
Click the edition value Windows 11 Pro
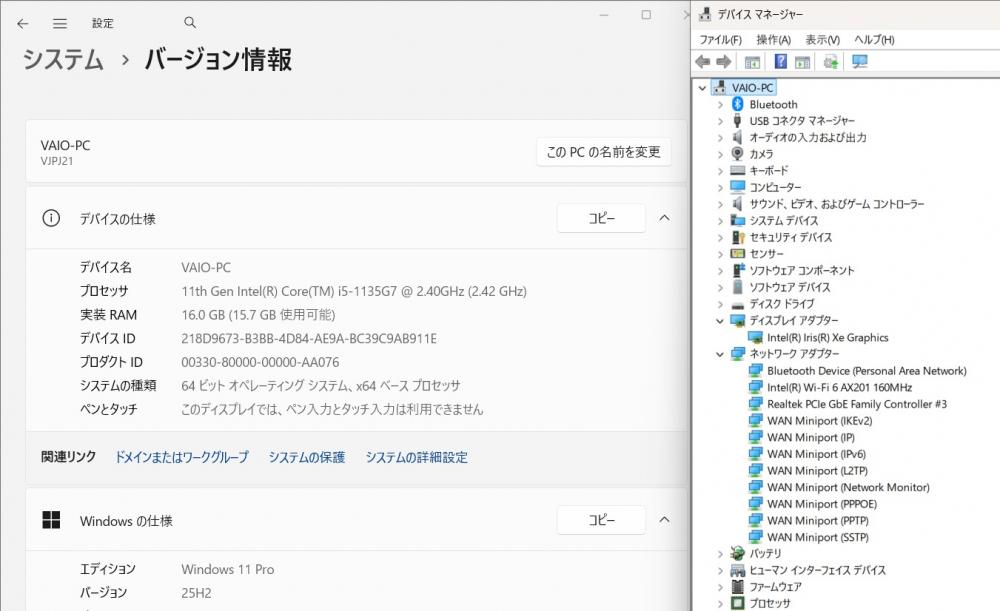tap(228, 570)
